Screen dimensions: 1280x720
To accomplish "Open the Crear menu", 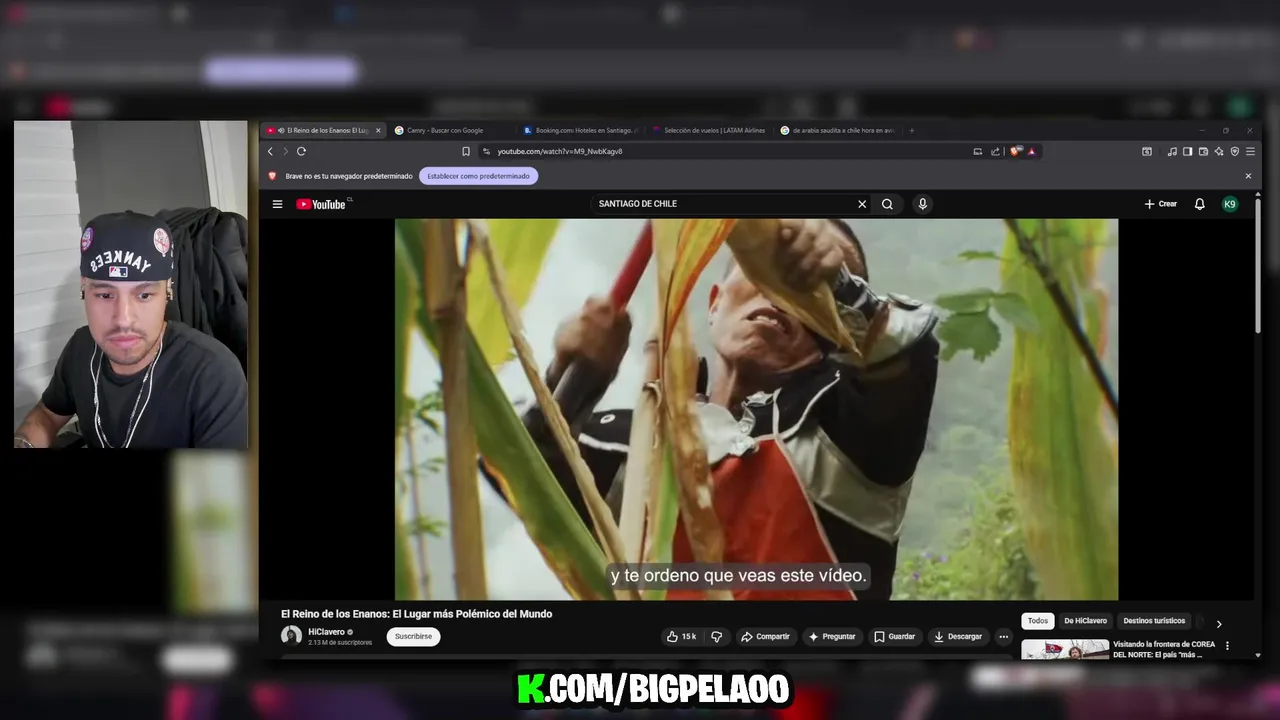I will 1161,204.
